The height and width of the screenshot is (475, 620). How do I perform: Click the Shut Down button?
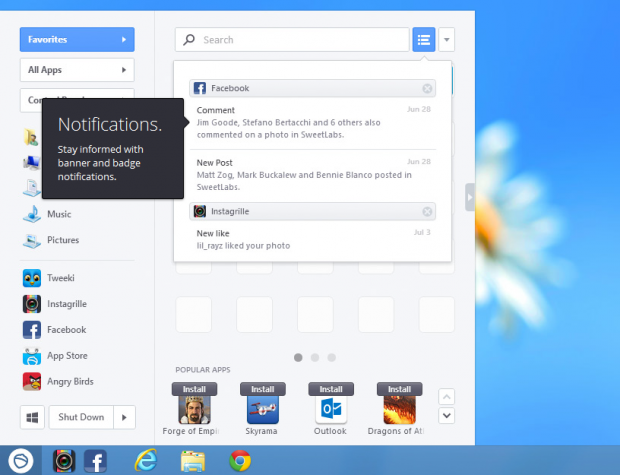click(81, 417)
